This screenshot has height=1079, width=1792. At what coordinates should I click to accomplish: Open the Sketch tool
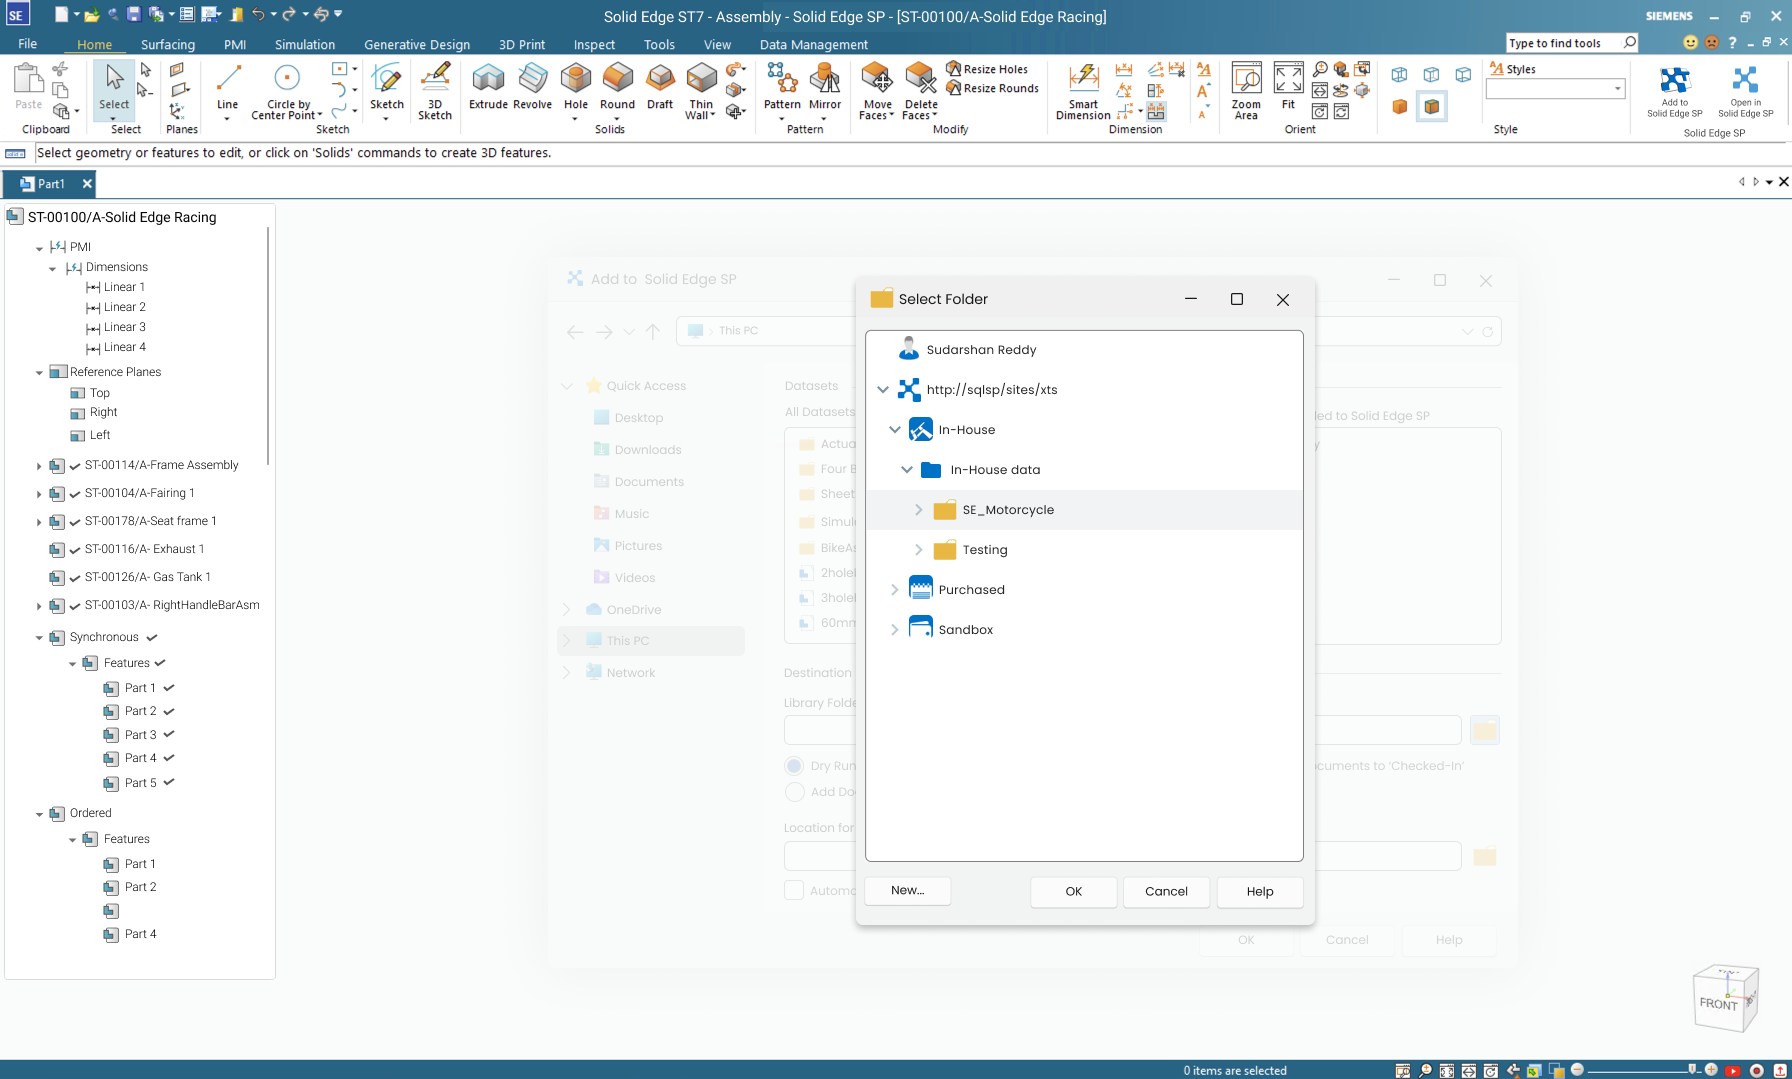click(x=387, y=86)
